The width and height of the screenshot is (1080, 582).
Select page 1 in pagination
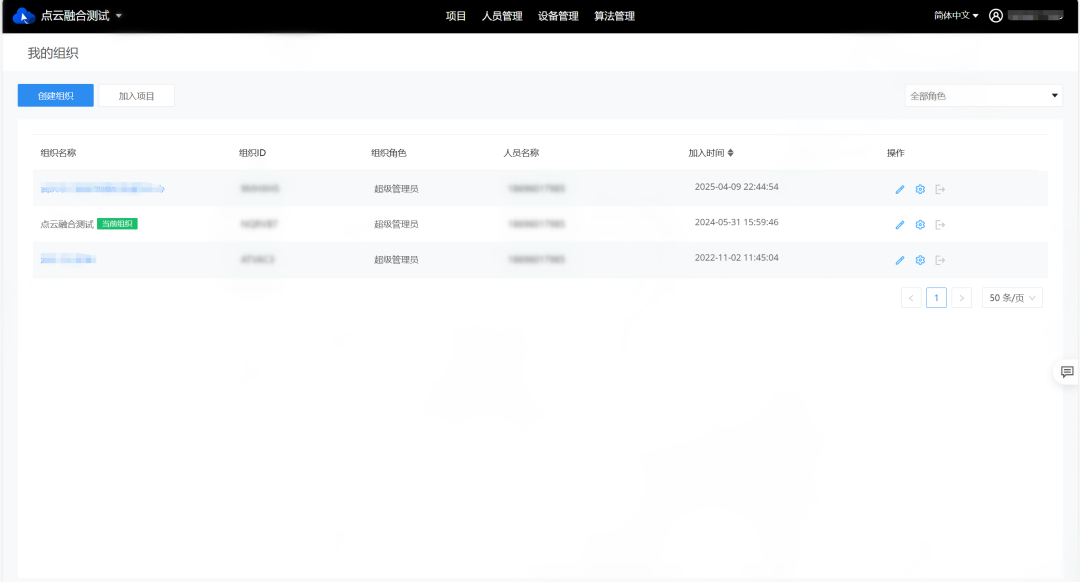click(936, 298)
